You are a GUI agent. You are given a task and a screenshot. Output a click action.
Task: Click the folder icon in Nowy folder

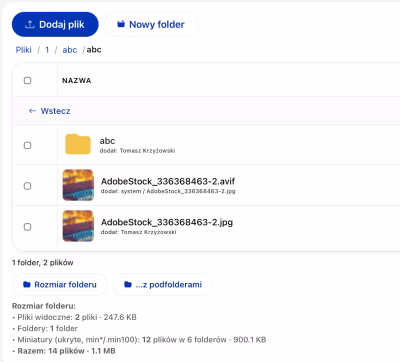[121, 24]
